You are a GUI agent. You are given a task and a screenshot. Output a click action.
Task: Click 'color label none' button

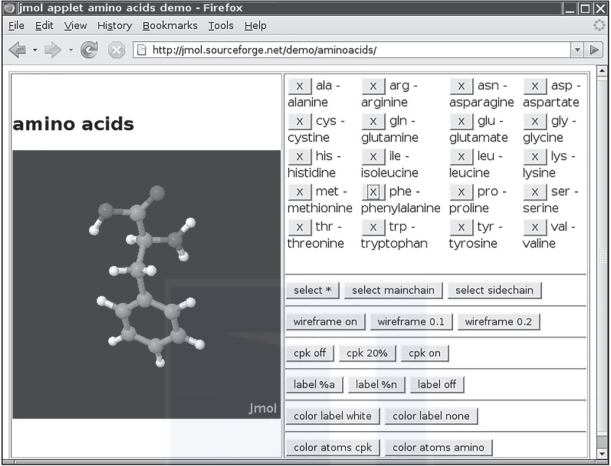point(431,416)
